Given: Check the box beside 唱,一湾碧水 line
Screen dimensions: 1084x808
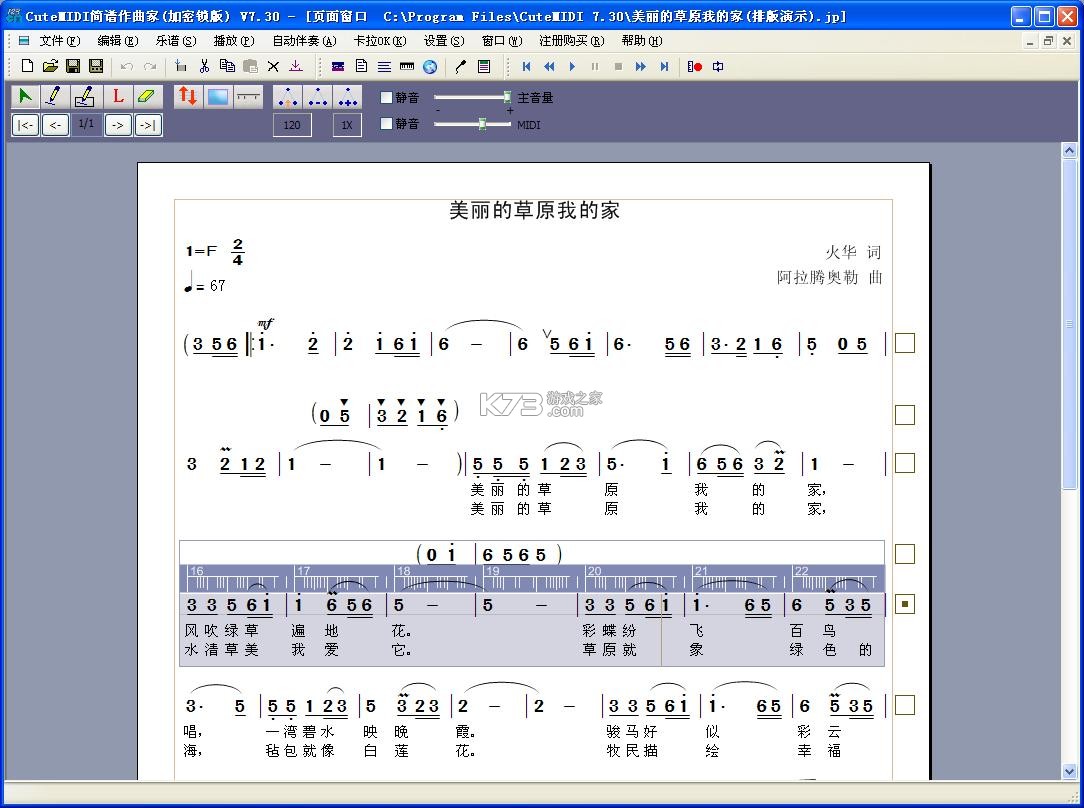Looking at the screenshot, I should pyautogui.click(x=904, y=705).
